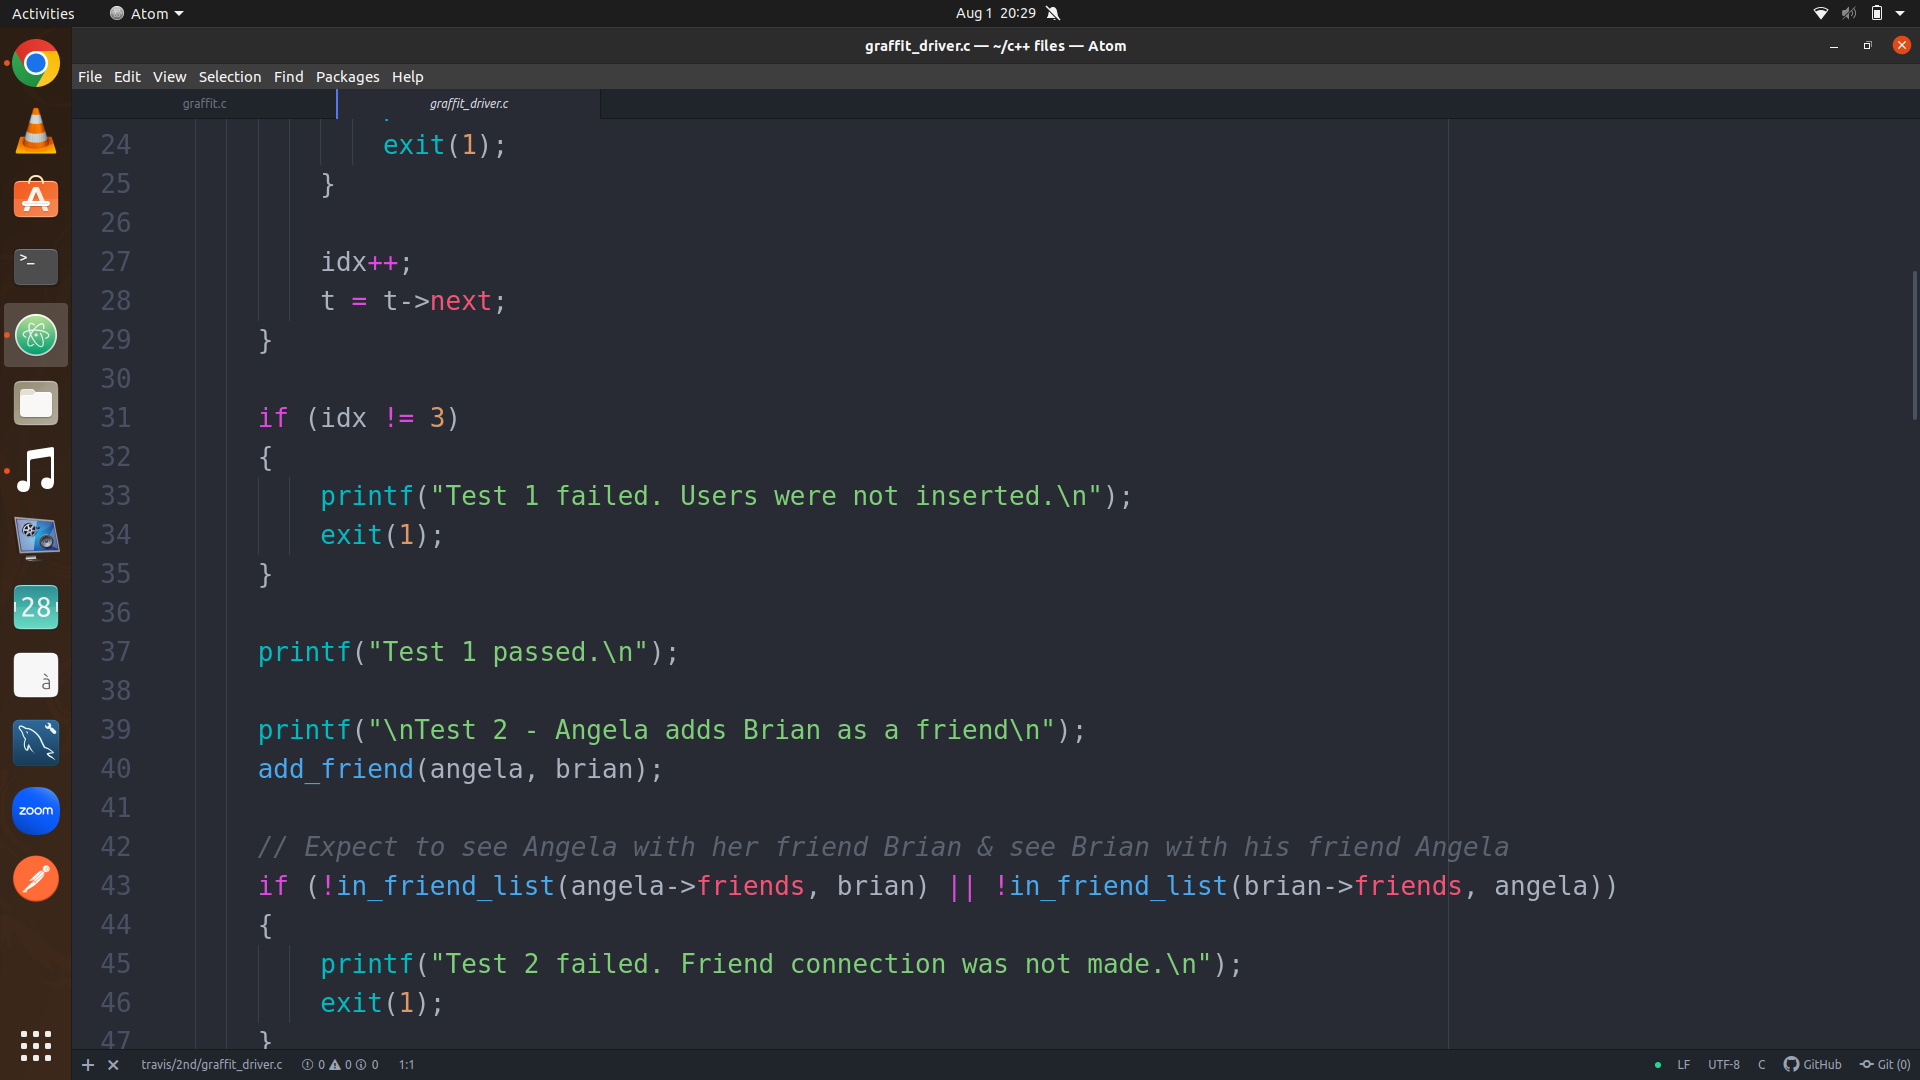Change the C grammar selector
1920x1080 pixels.
[x=1762, y=1065]
